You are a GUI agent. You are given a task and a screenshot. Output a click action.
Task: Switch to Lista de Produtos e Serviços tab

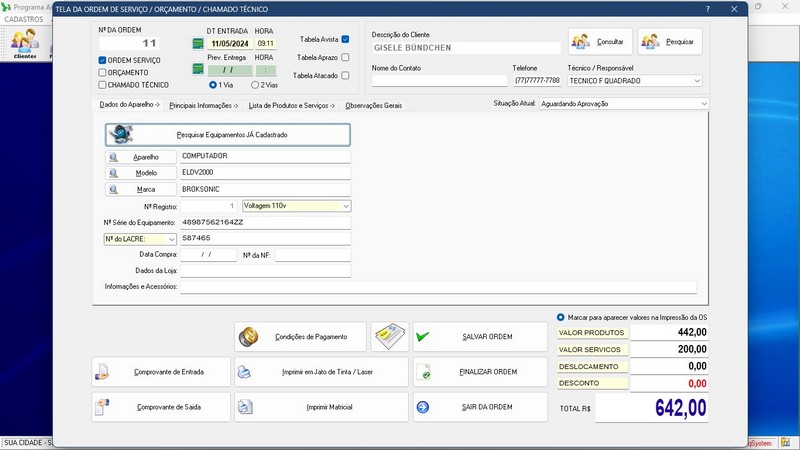291,105
